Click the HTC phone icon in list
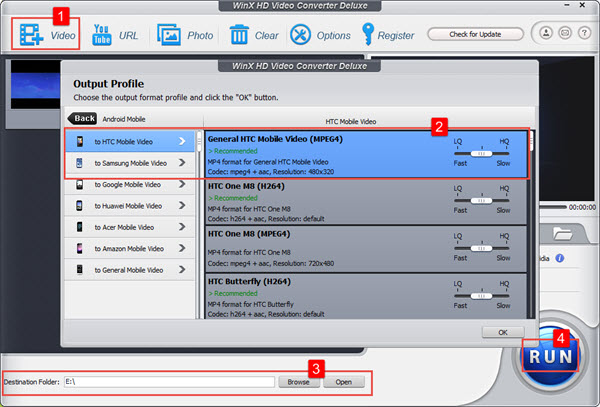 pyautogui.click(x=79, y=142)
